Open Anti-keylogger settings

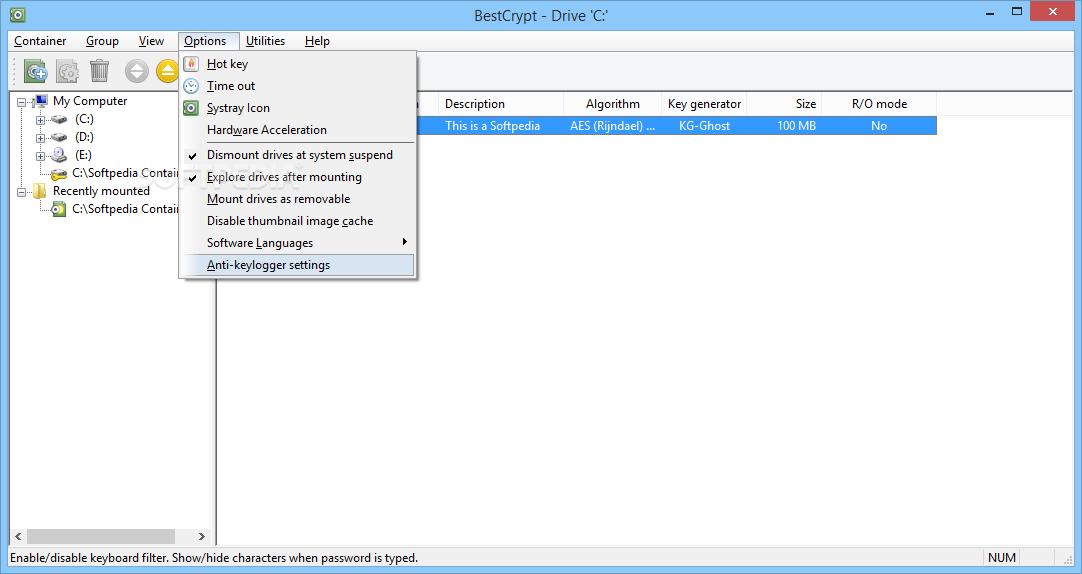click(x=298, y=266)
